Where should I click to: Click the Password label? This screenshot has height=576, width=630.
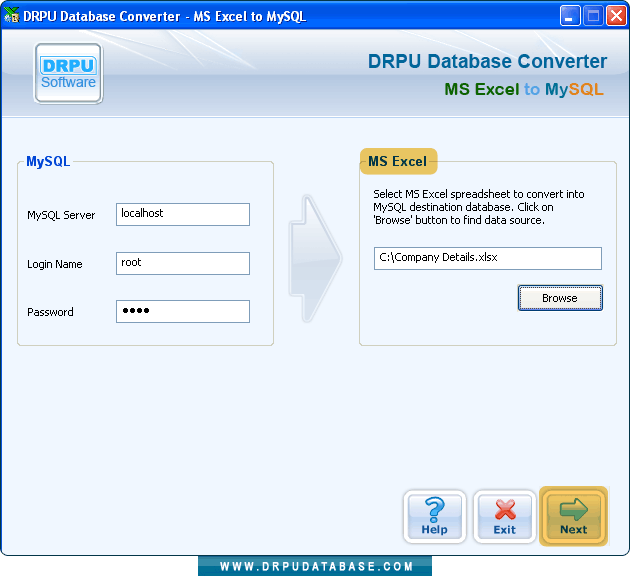50,312
